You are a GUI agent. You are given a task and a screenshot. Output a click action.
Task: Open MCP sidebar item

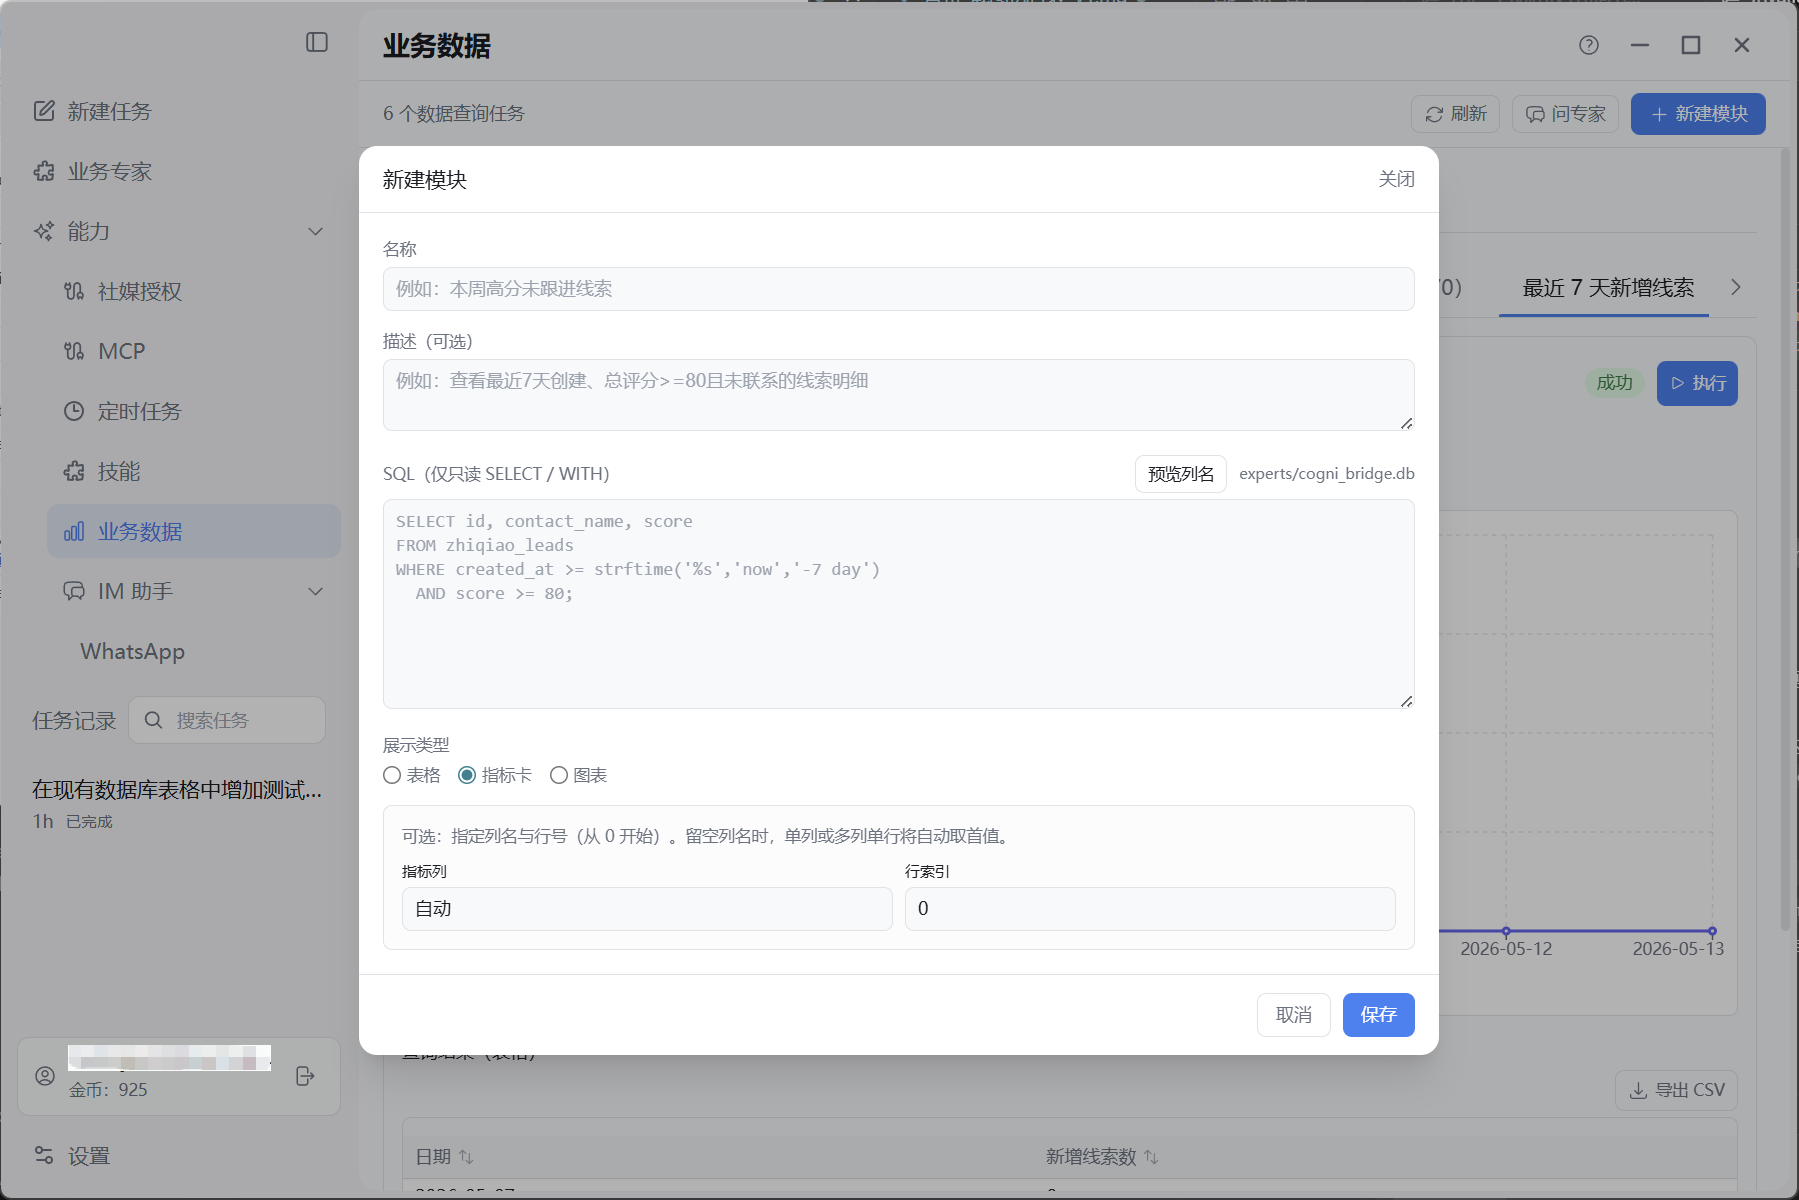[194, 351]
